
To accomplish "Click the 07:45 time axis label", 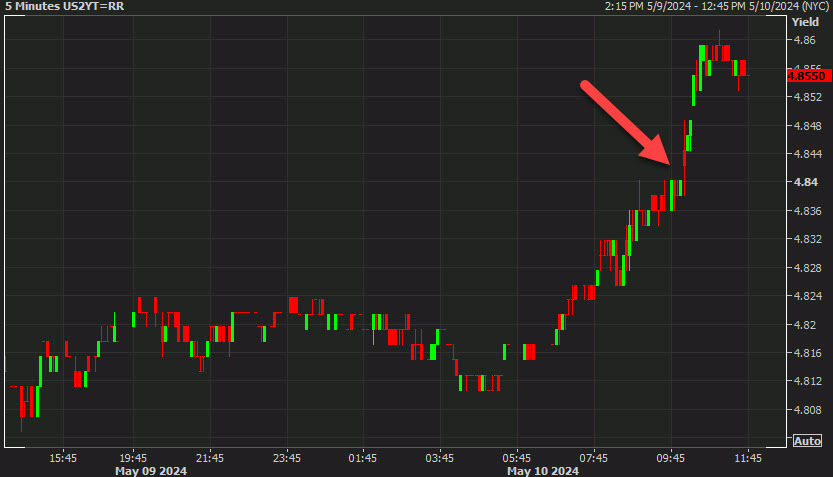I will 593,458.
